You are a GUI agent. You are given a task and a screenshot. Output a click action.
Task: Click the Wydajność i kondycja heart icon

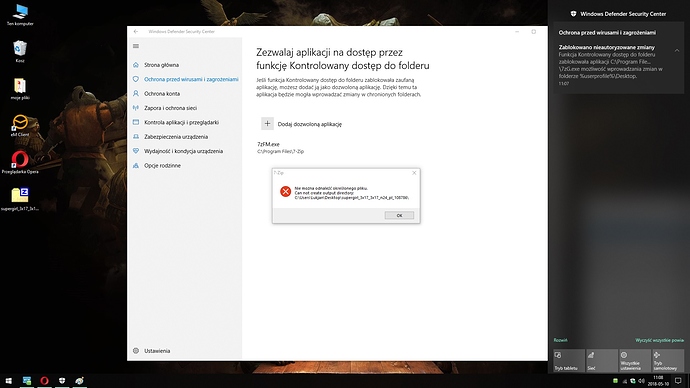click(136, 151)
